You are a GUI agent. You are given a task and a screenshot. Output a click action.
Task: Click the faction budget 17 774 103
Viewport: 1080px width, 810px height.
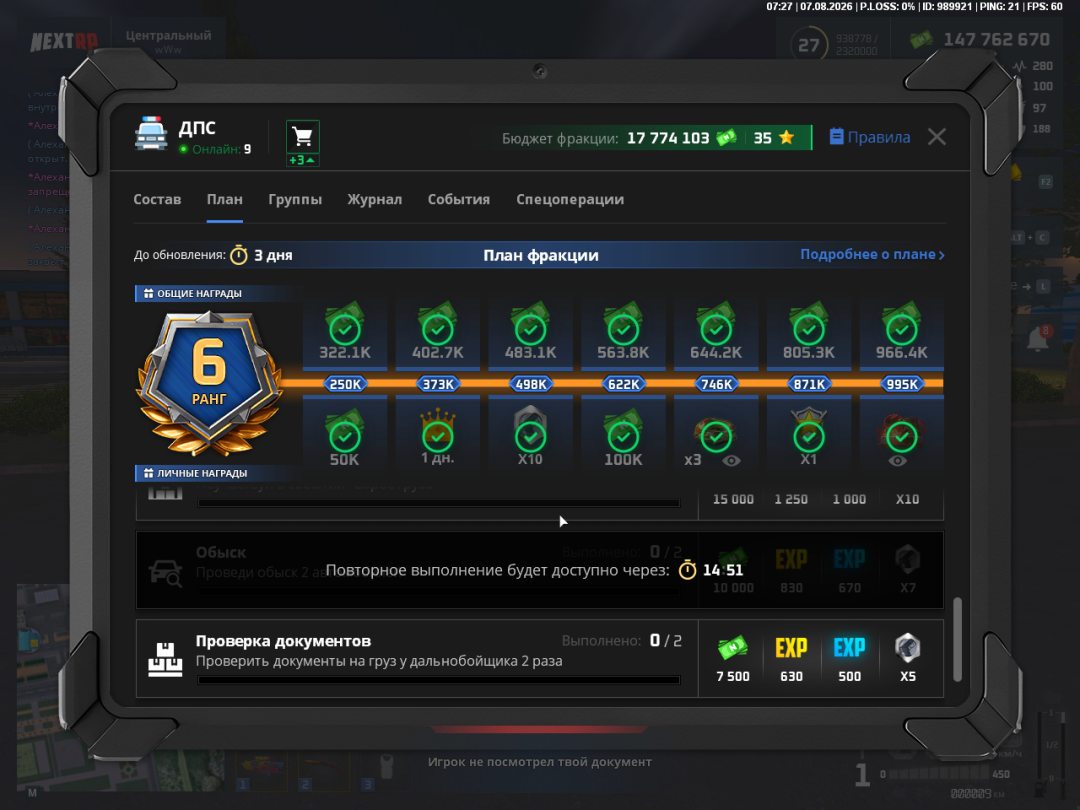pyautogui.click(x=668, y=138)
